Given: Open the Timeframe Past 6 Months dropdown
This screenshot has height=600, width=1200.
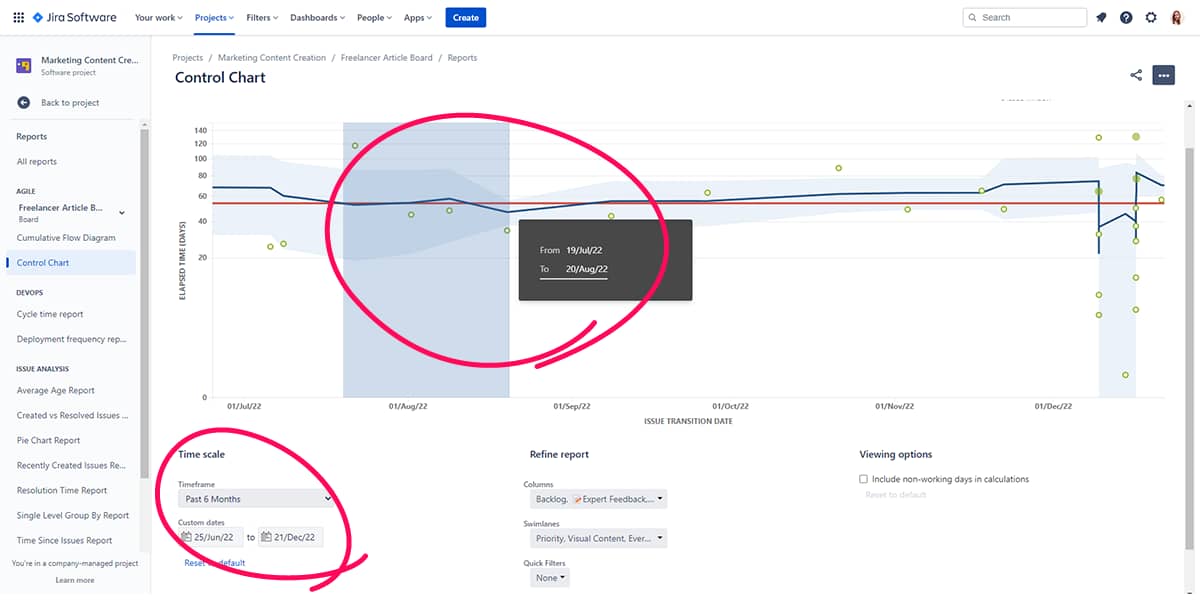Looking at the screenshot, I should tap(257, 498).
